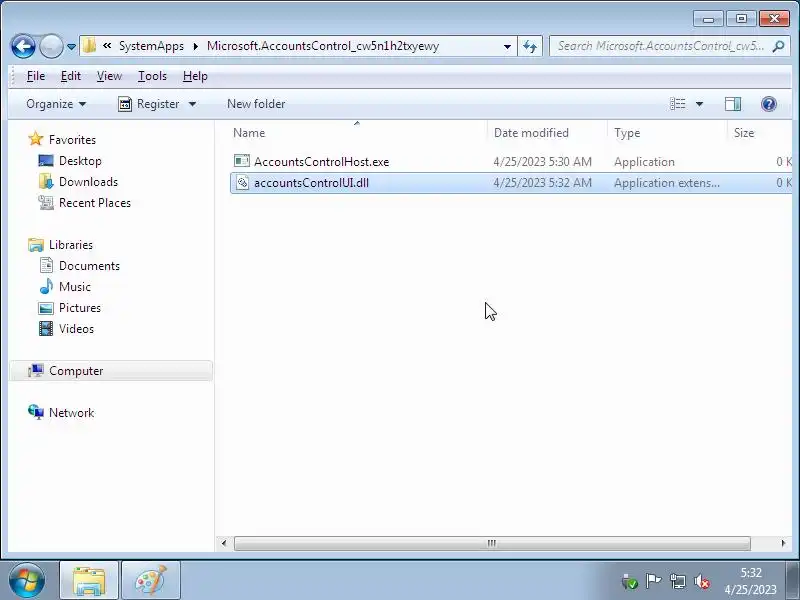Select AccountsControlHost.exe file

[x=321, y=162]
